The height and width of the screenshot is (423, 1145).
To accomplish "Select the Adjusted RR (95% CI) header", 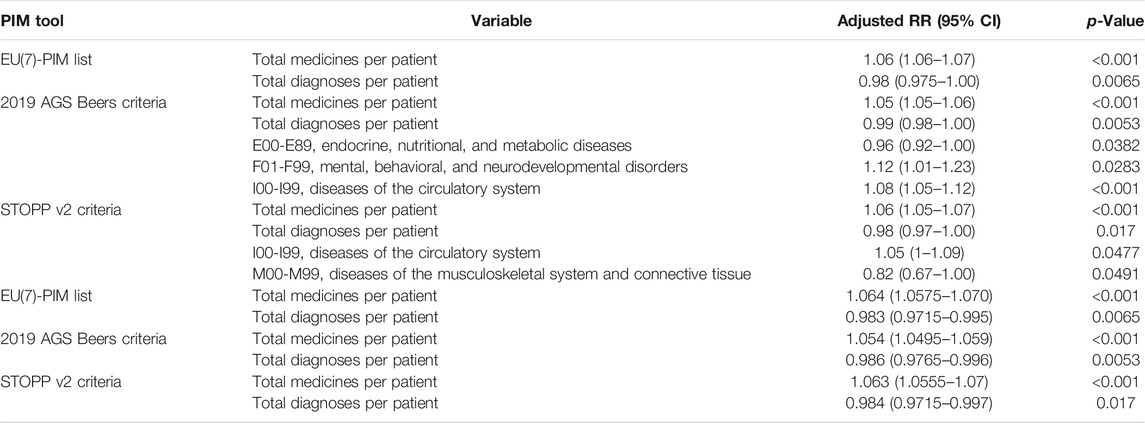I will 919,21.
